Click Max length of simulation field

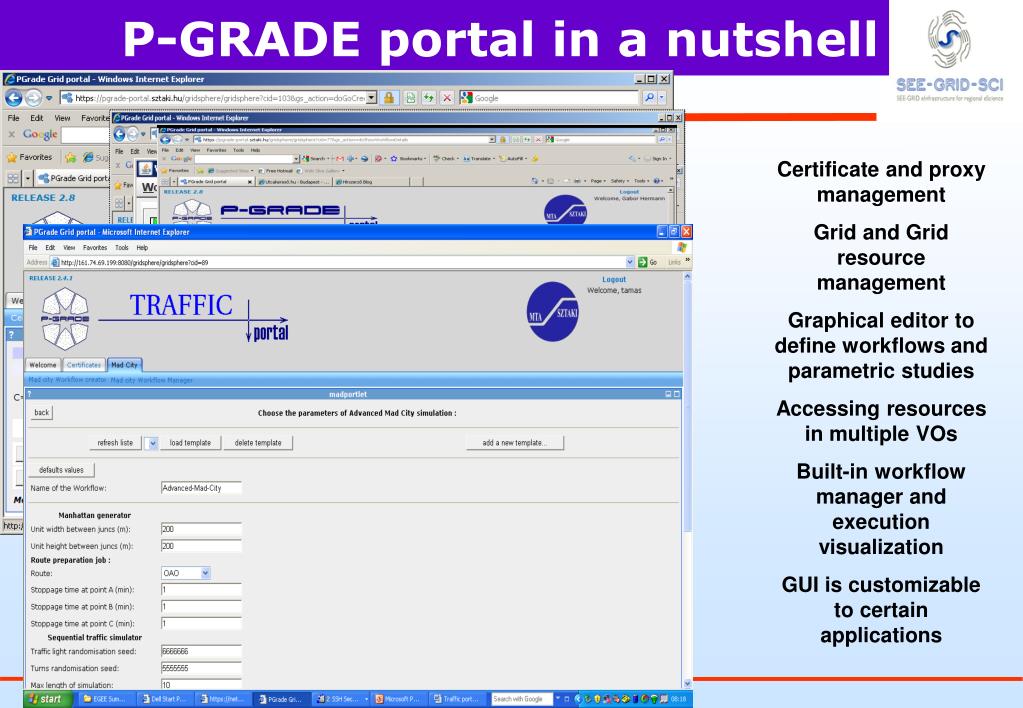tap(201, 685)
